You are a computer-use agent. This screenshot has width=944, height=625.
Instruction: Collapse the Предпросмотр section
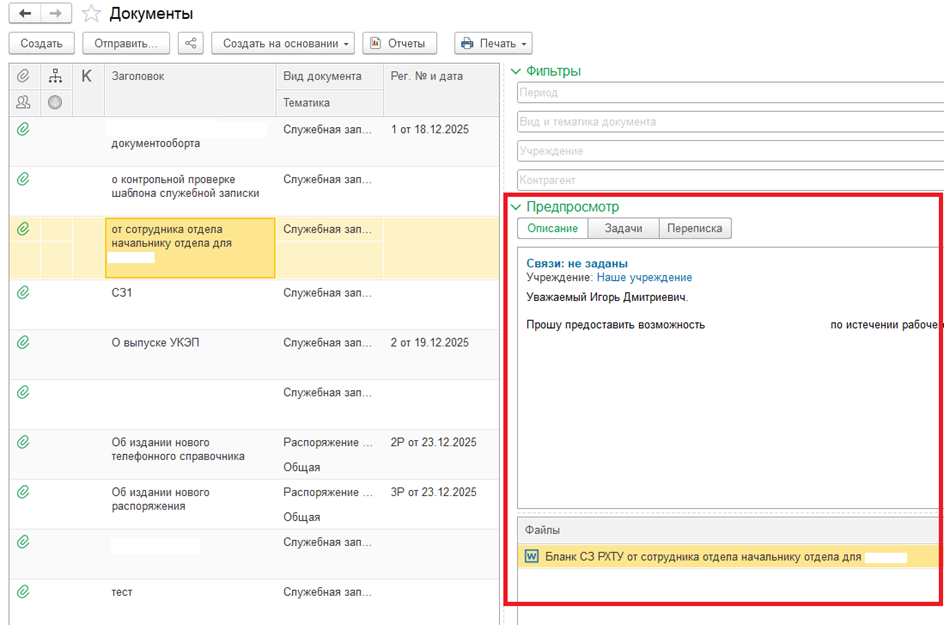pyautogui.click(x=516, y=207)
